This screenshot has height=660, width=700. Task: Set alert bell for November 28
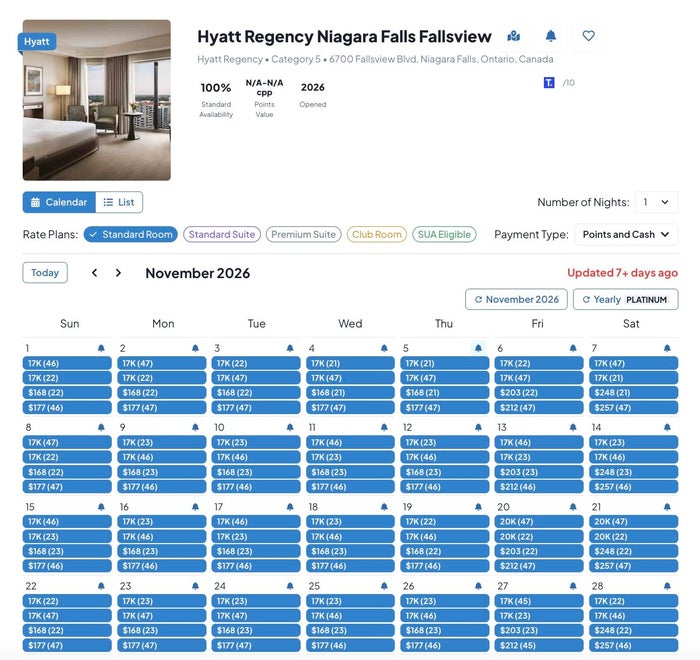point(667,586)
